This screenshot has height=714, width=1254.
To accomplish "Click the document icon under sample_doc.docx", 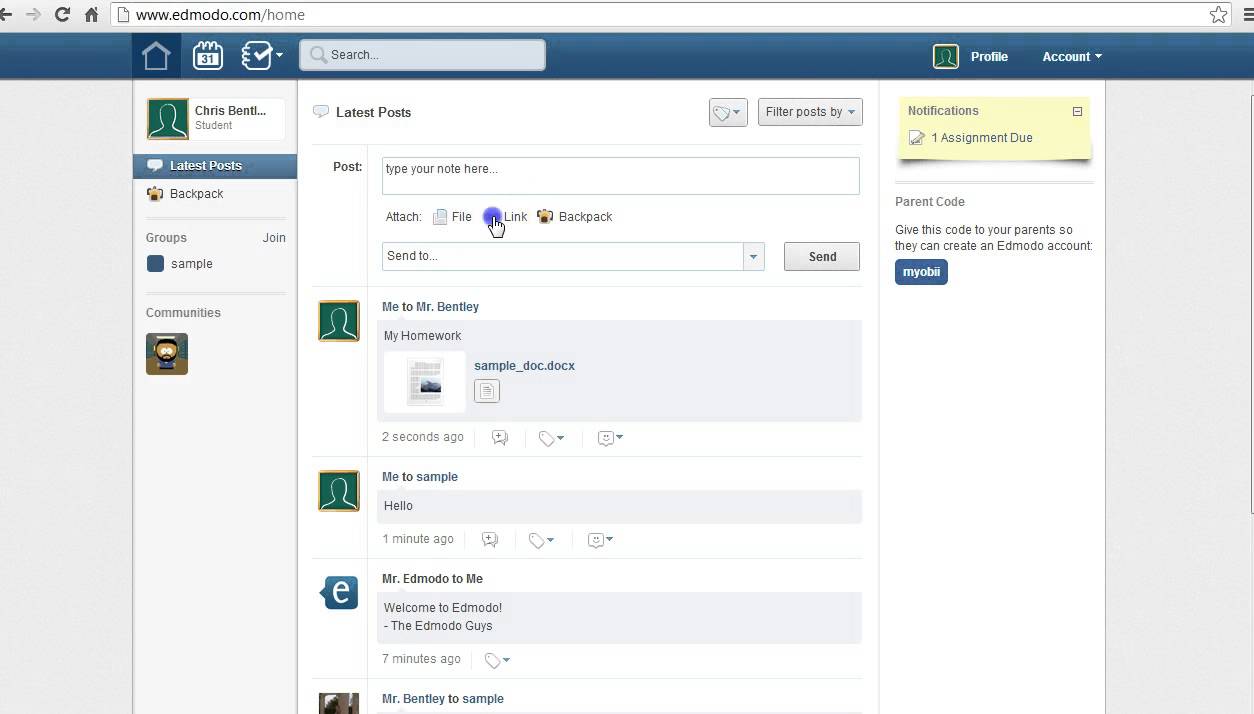I will 486,392.
